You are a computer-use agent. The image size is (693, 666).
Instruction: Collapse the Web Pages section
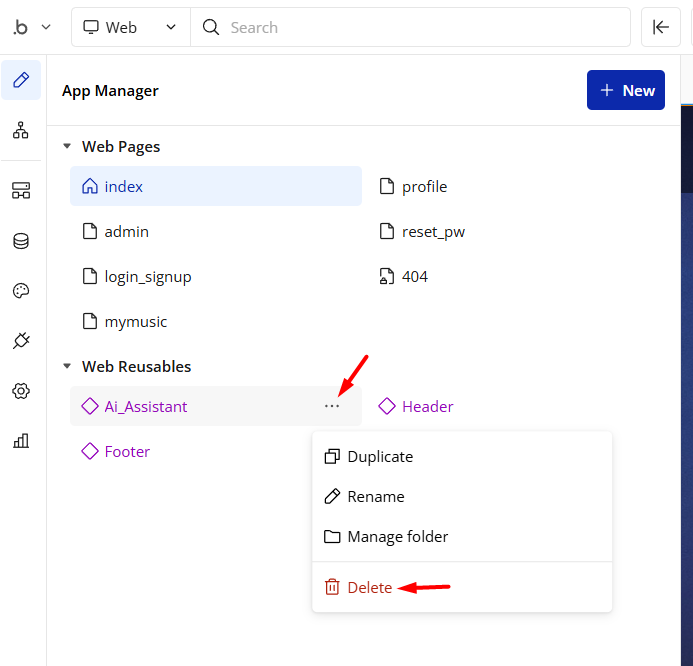(x=67, y=147)
